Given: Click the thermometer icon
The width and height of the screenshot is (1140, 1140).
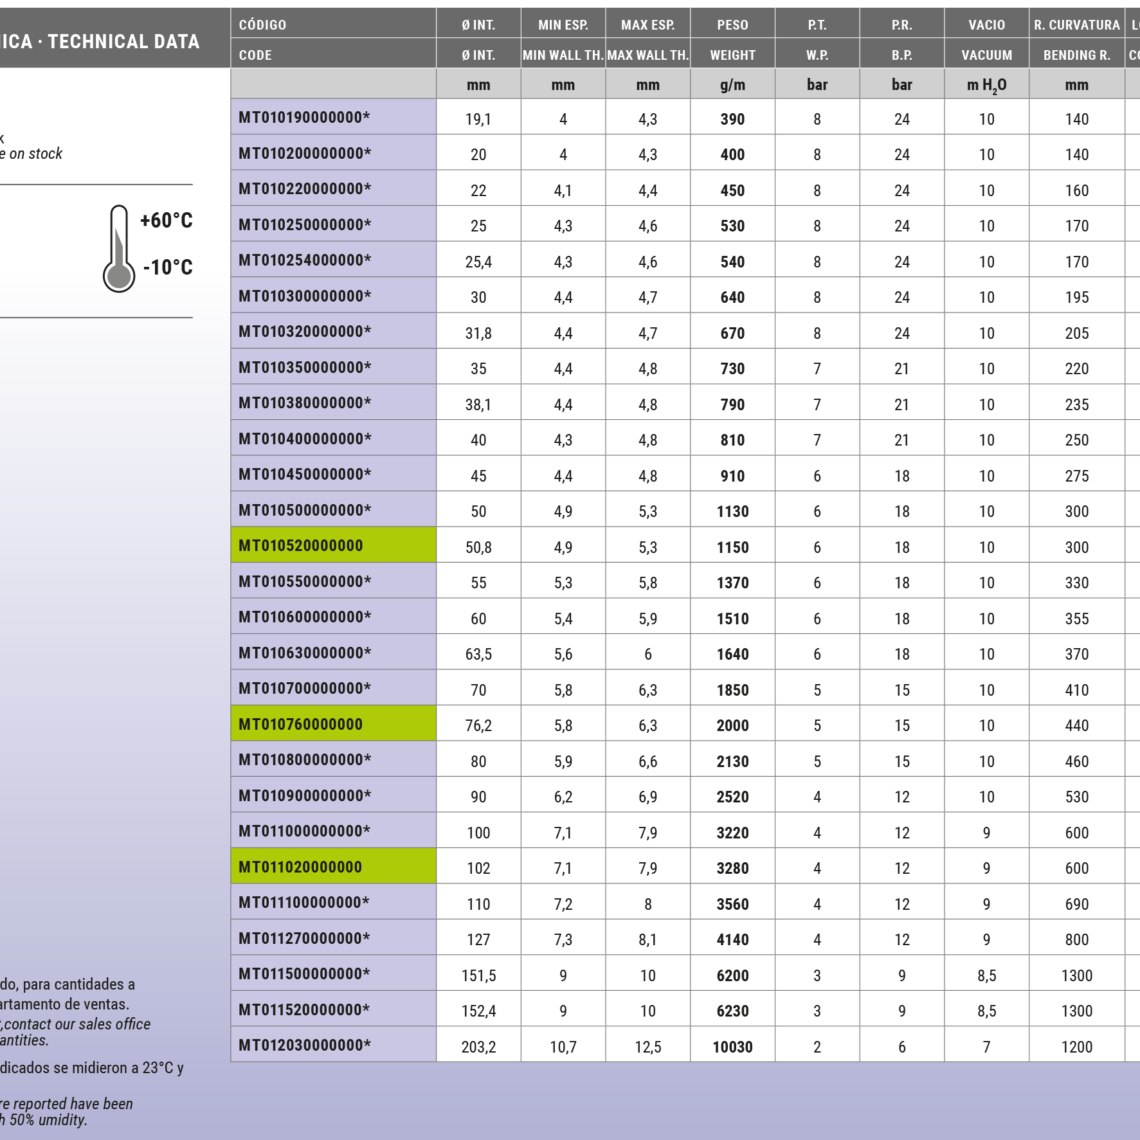Looking at the screenshot, I should click(x=119, y=249).
